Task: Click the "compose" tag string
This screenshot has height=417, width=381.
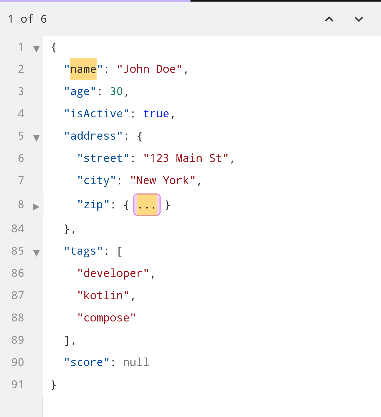Action: [x=106, y=318]
